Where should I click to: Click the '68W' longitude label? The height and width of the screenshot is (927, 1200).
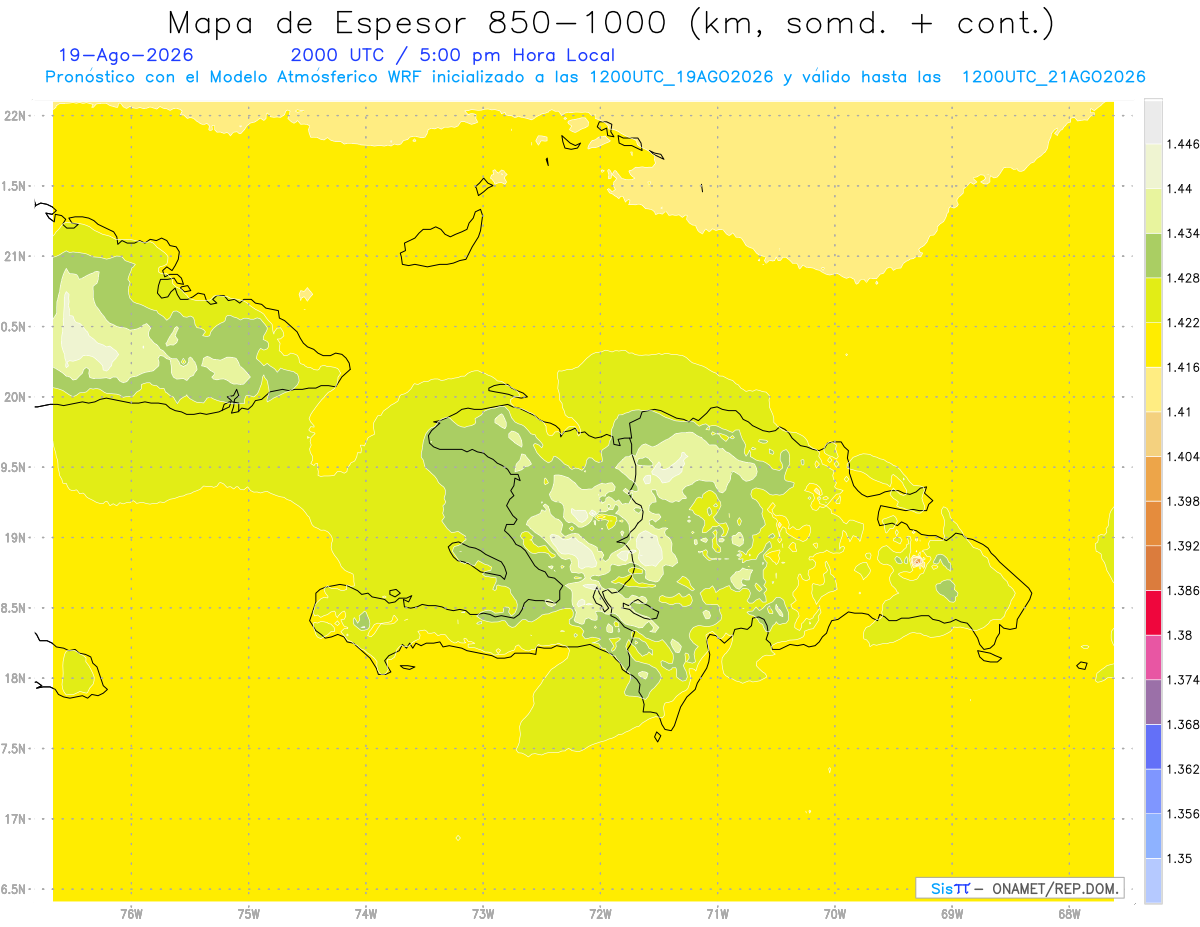(x=1069, y=914)
